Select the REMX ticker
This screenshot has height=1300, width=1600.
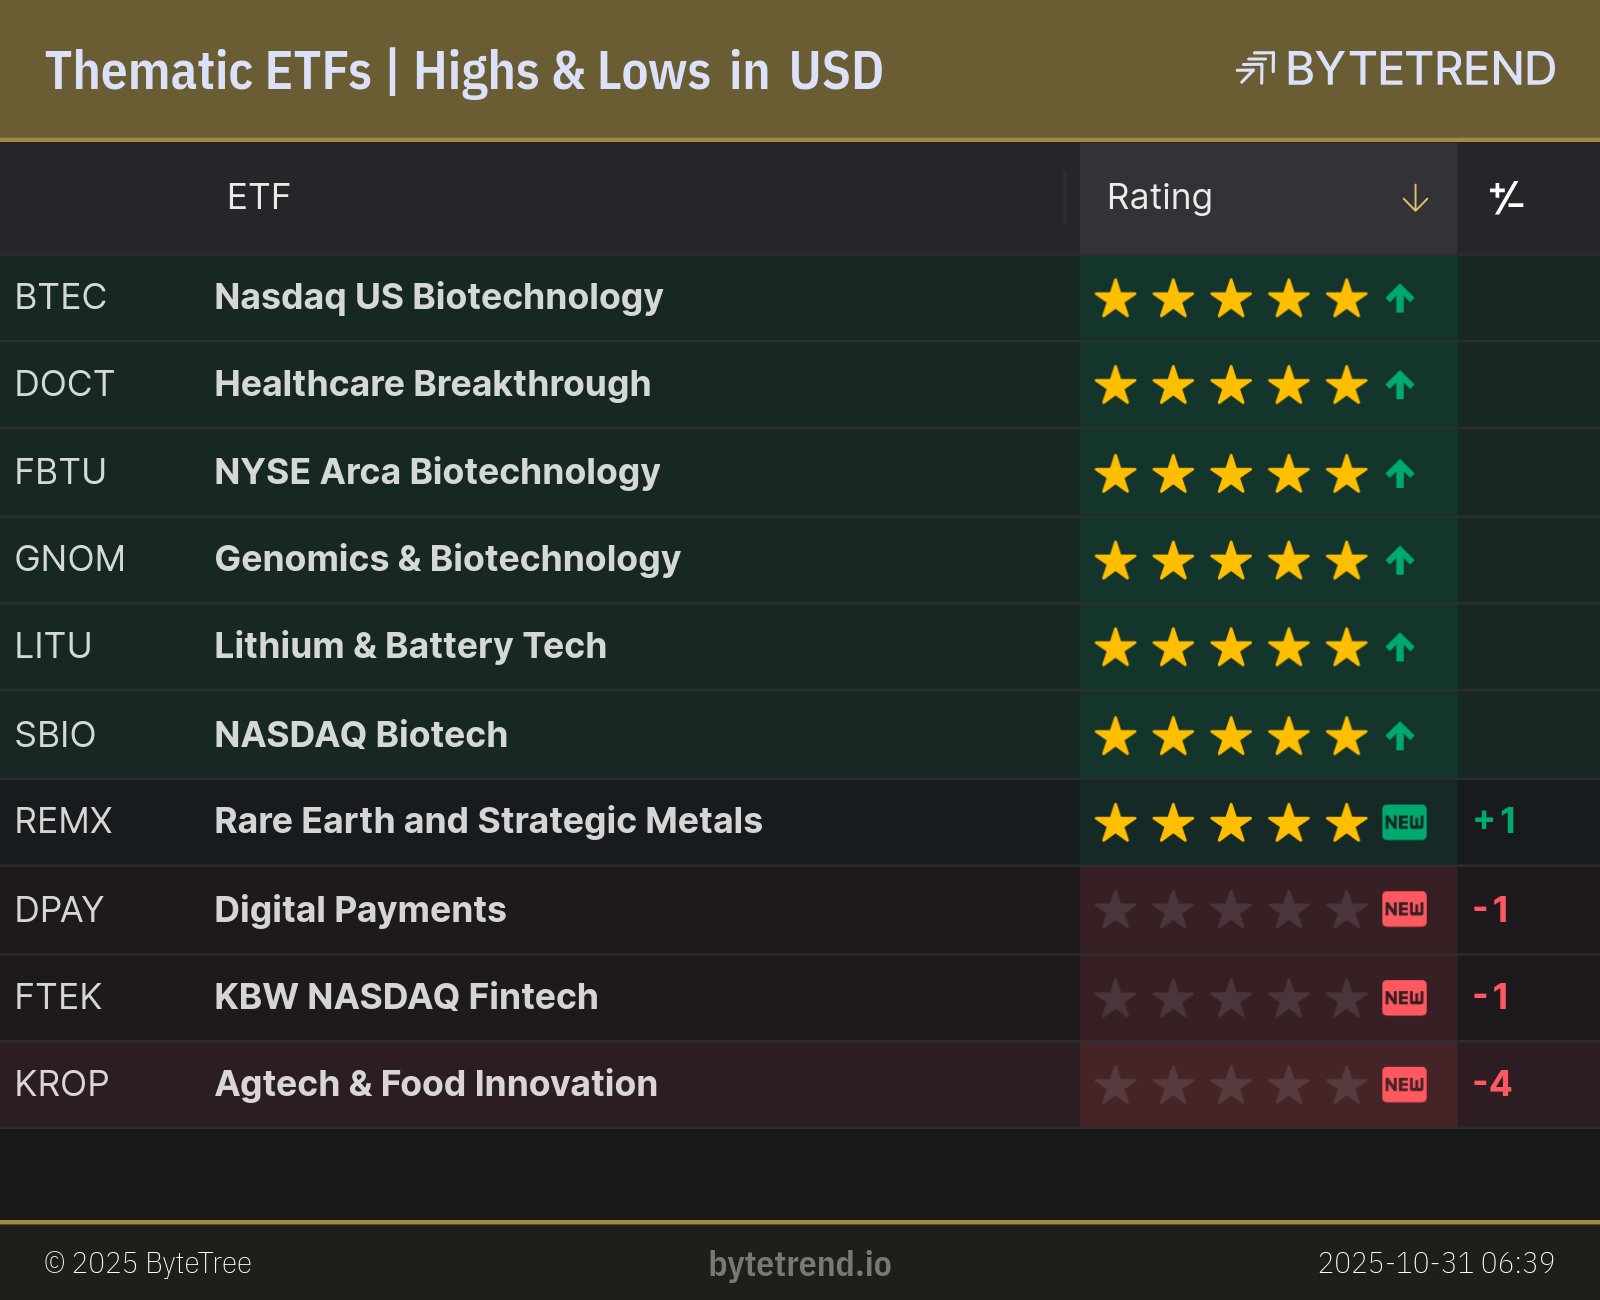[64, 821]
